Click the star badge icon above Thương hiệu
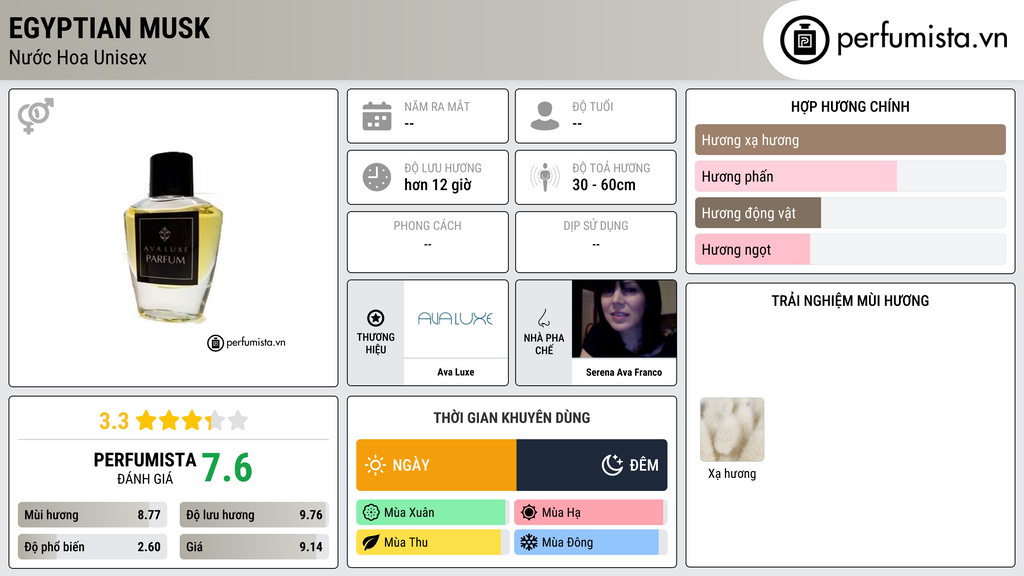1024x576 pixels. (376, 318)
